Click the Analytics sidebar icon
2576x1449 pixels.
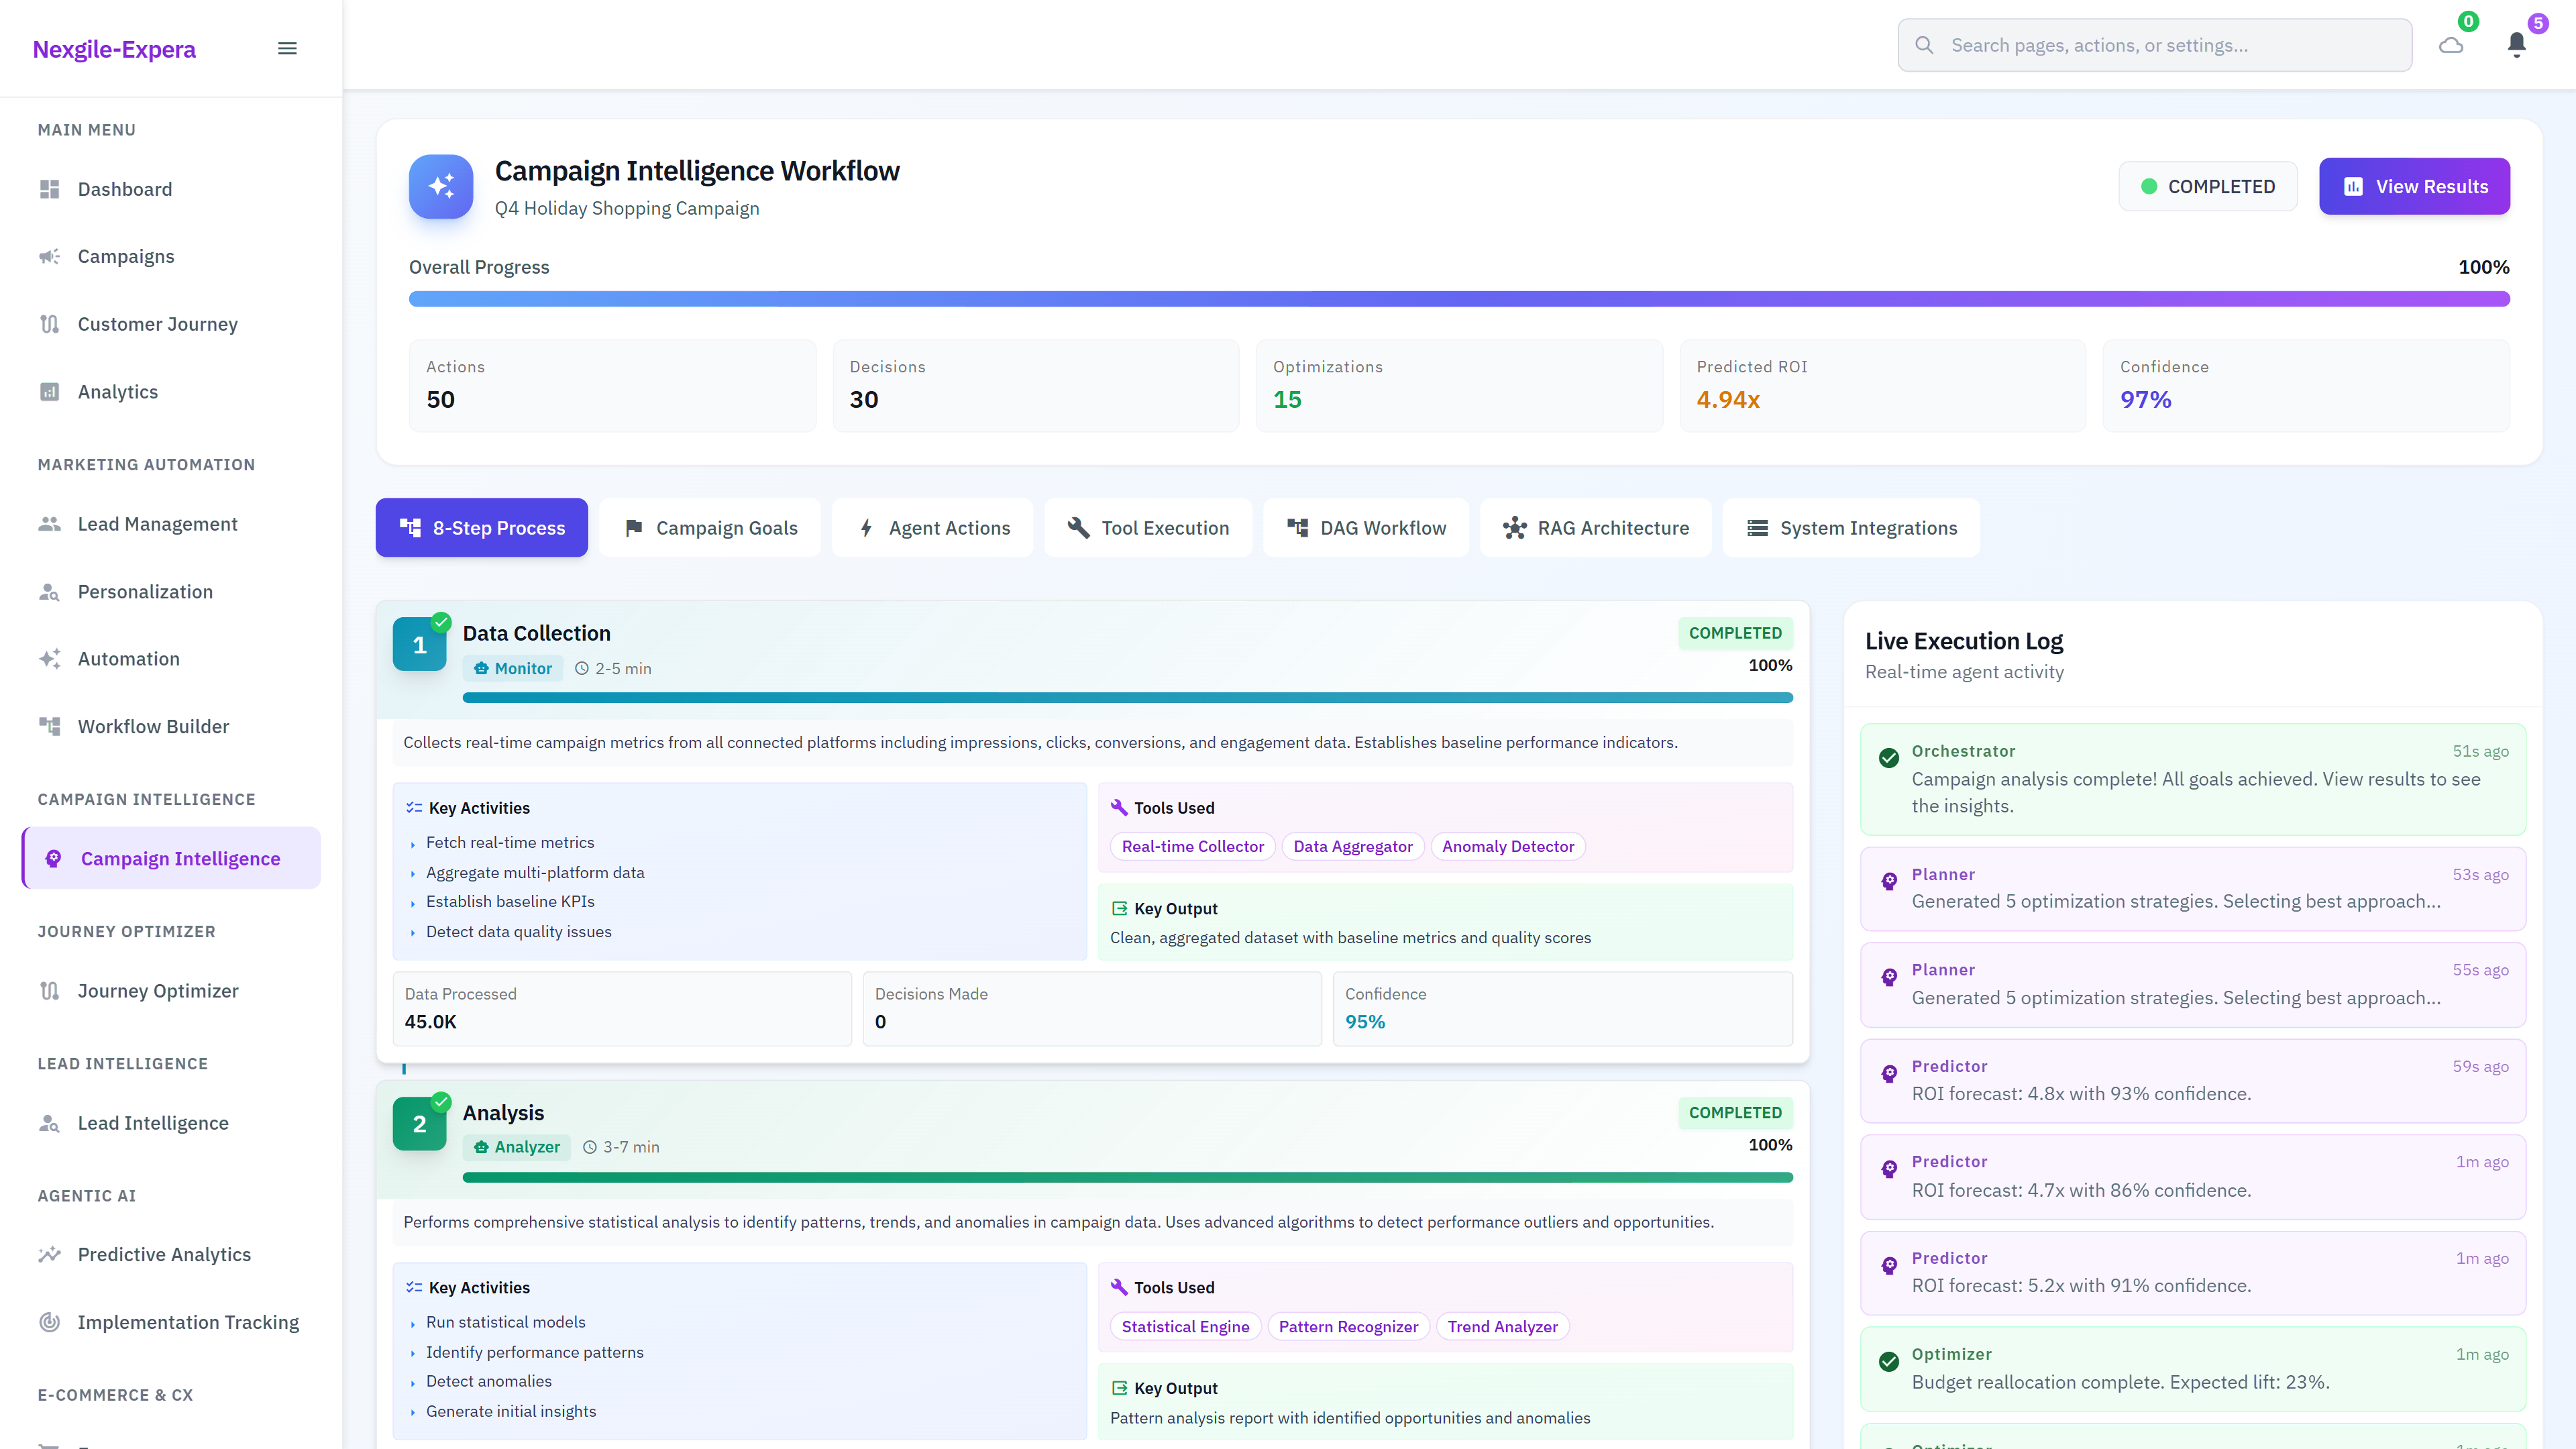(50, 391)
